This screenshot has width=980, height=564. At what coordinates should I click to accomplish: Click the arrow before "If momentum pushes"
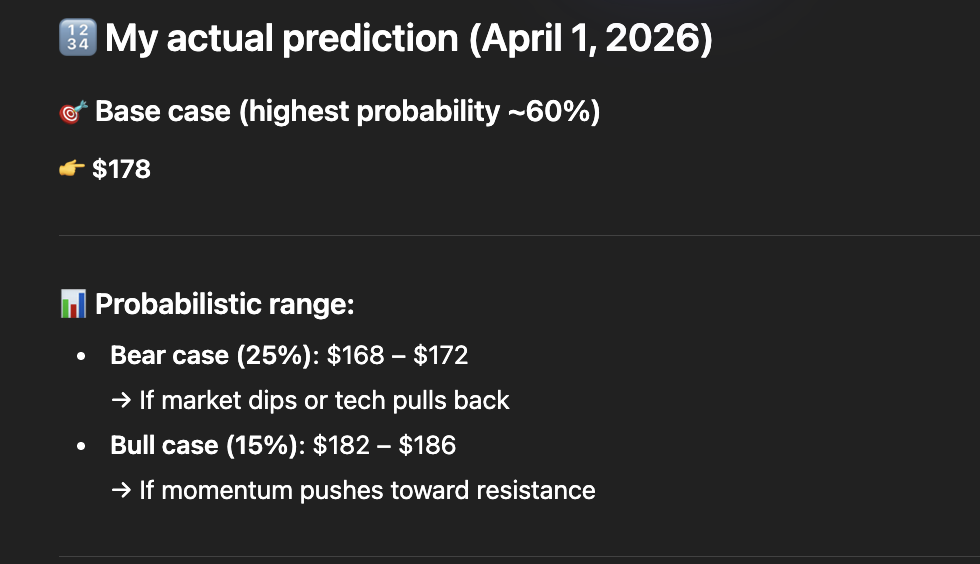click(121, 490)
